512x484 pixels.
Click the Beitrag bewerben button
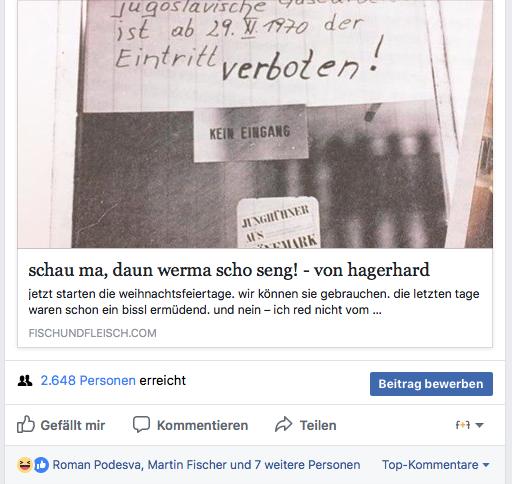pos(431,384)
